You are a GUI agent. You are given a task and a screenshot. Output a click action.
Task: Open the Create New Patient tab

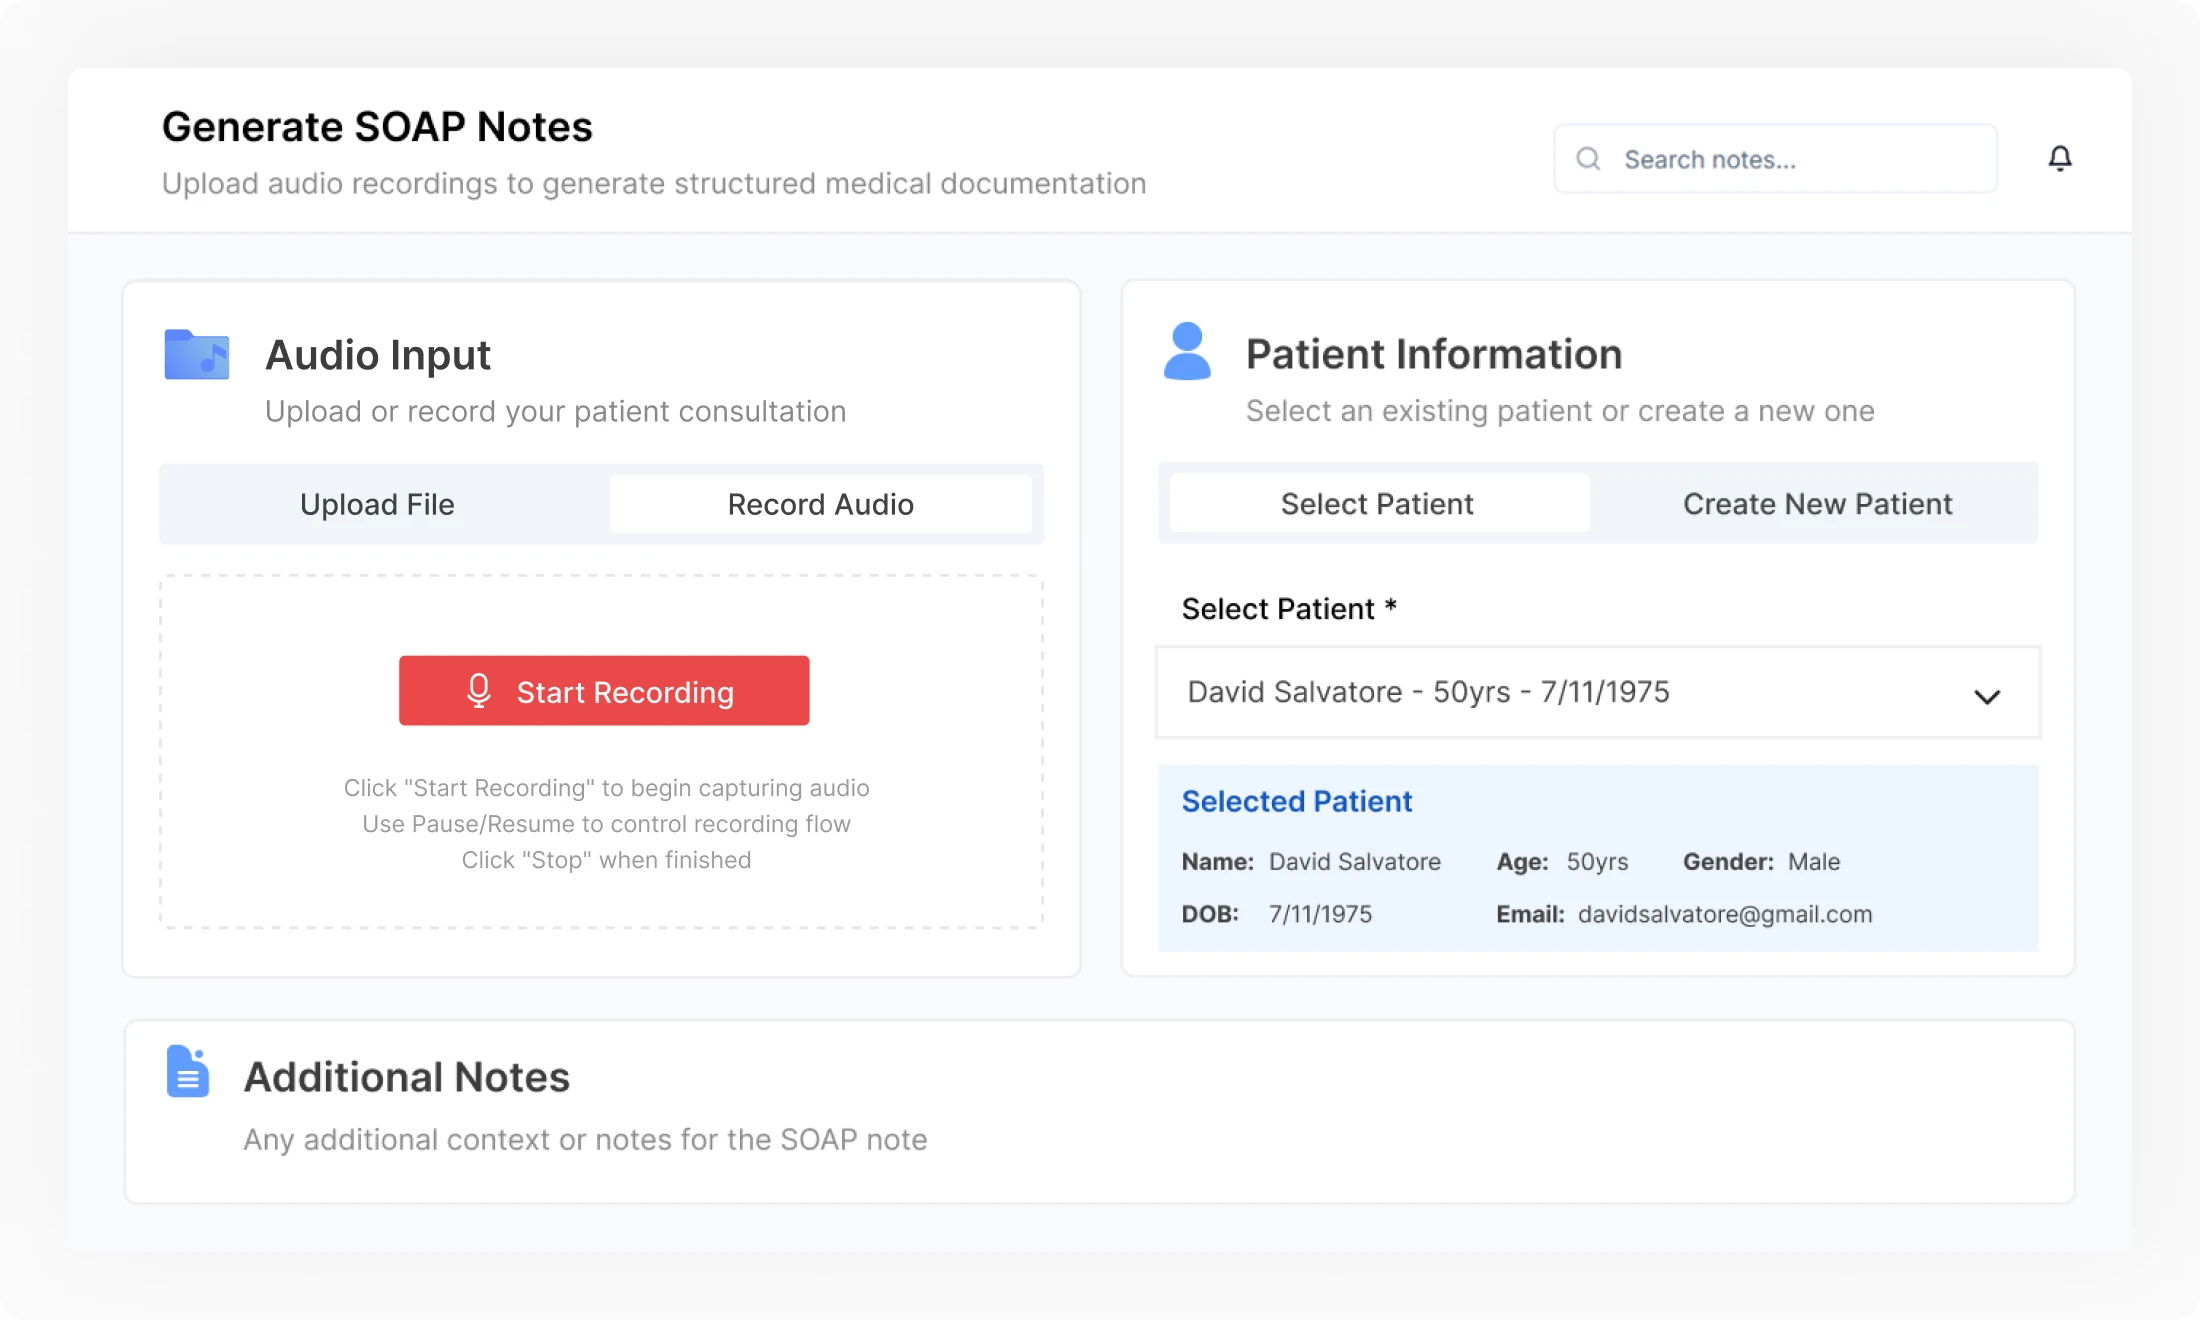click(x=1817, y=504)
